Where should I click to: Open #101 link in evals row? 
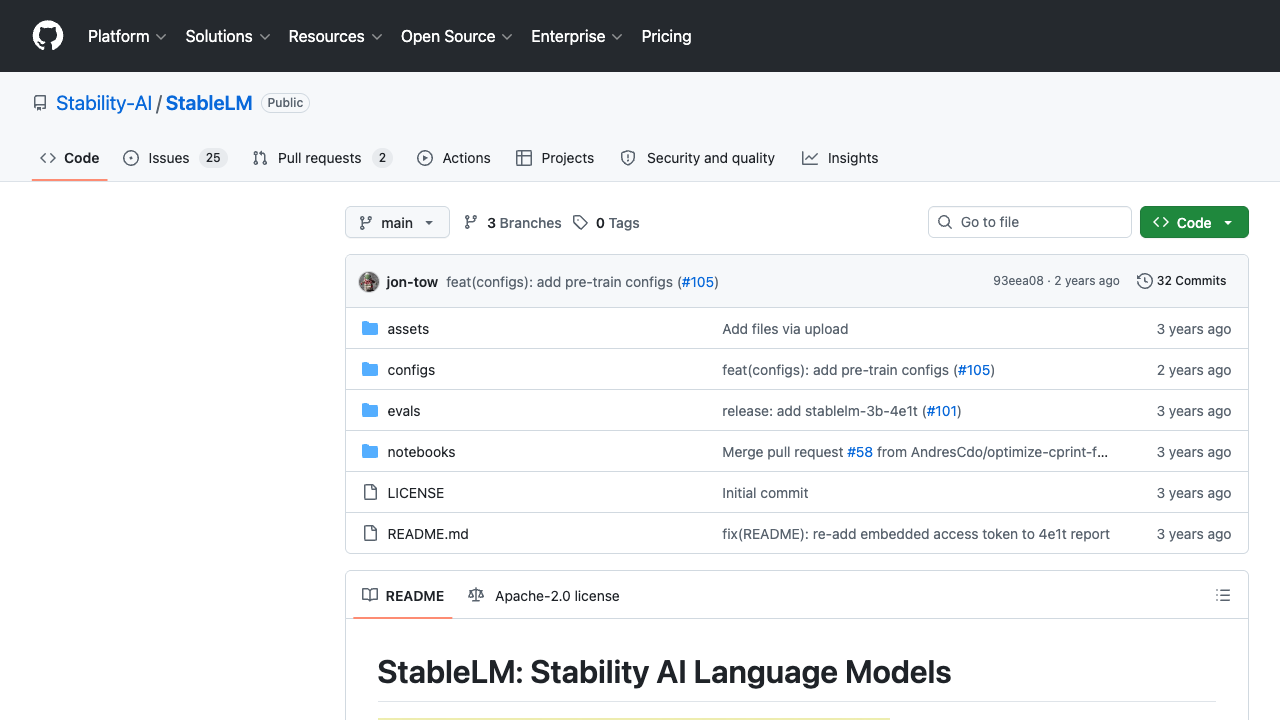tap(941, 411)
